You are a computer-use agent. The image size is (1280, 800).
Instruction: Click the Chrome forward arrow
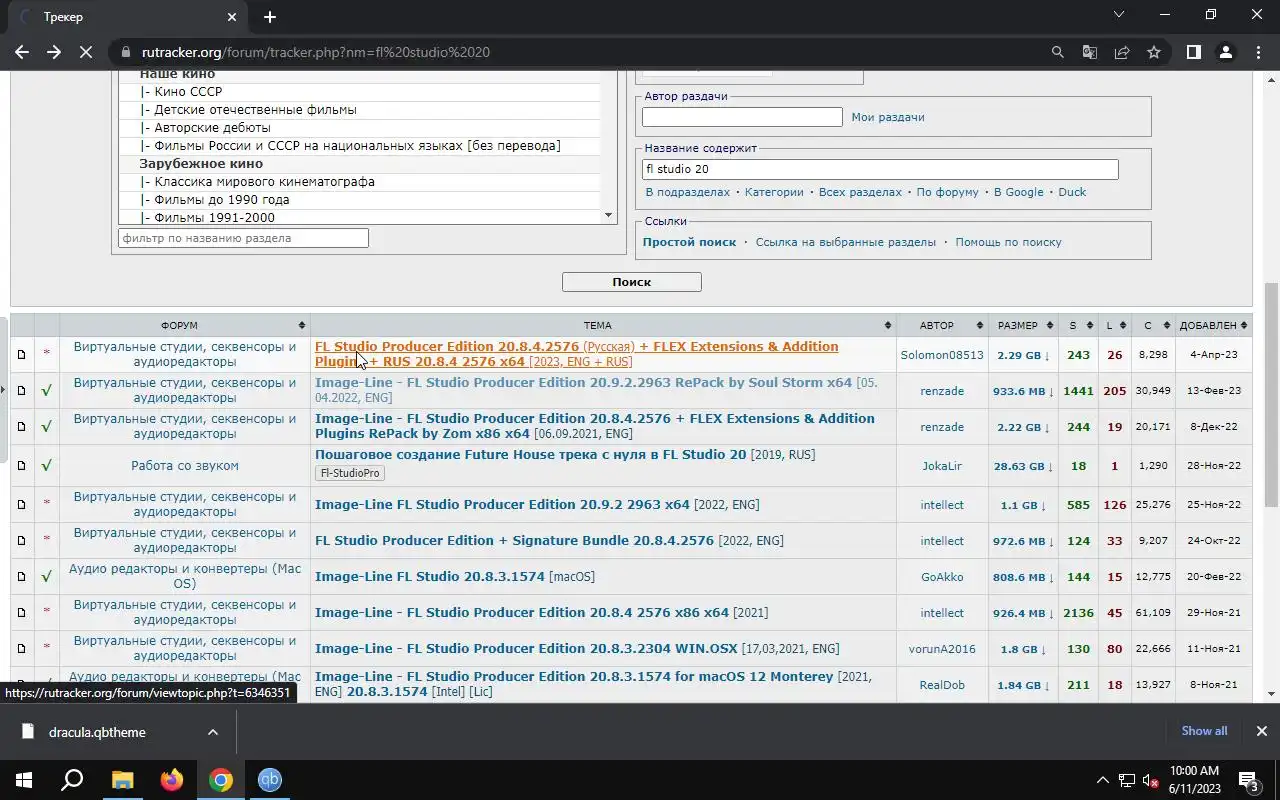(x=54, y=52)
